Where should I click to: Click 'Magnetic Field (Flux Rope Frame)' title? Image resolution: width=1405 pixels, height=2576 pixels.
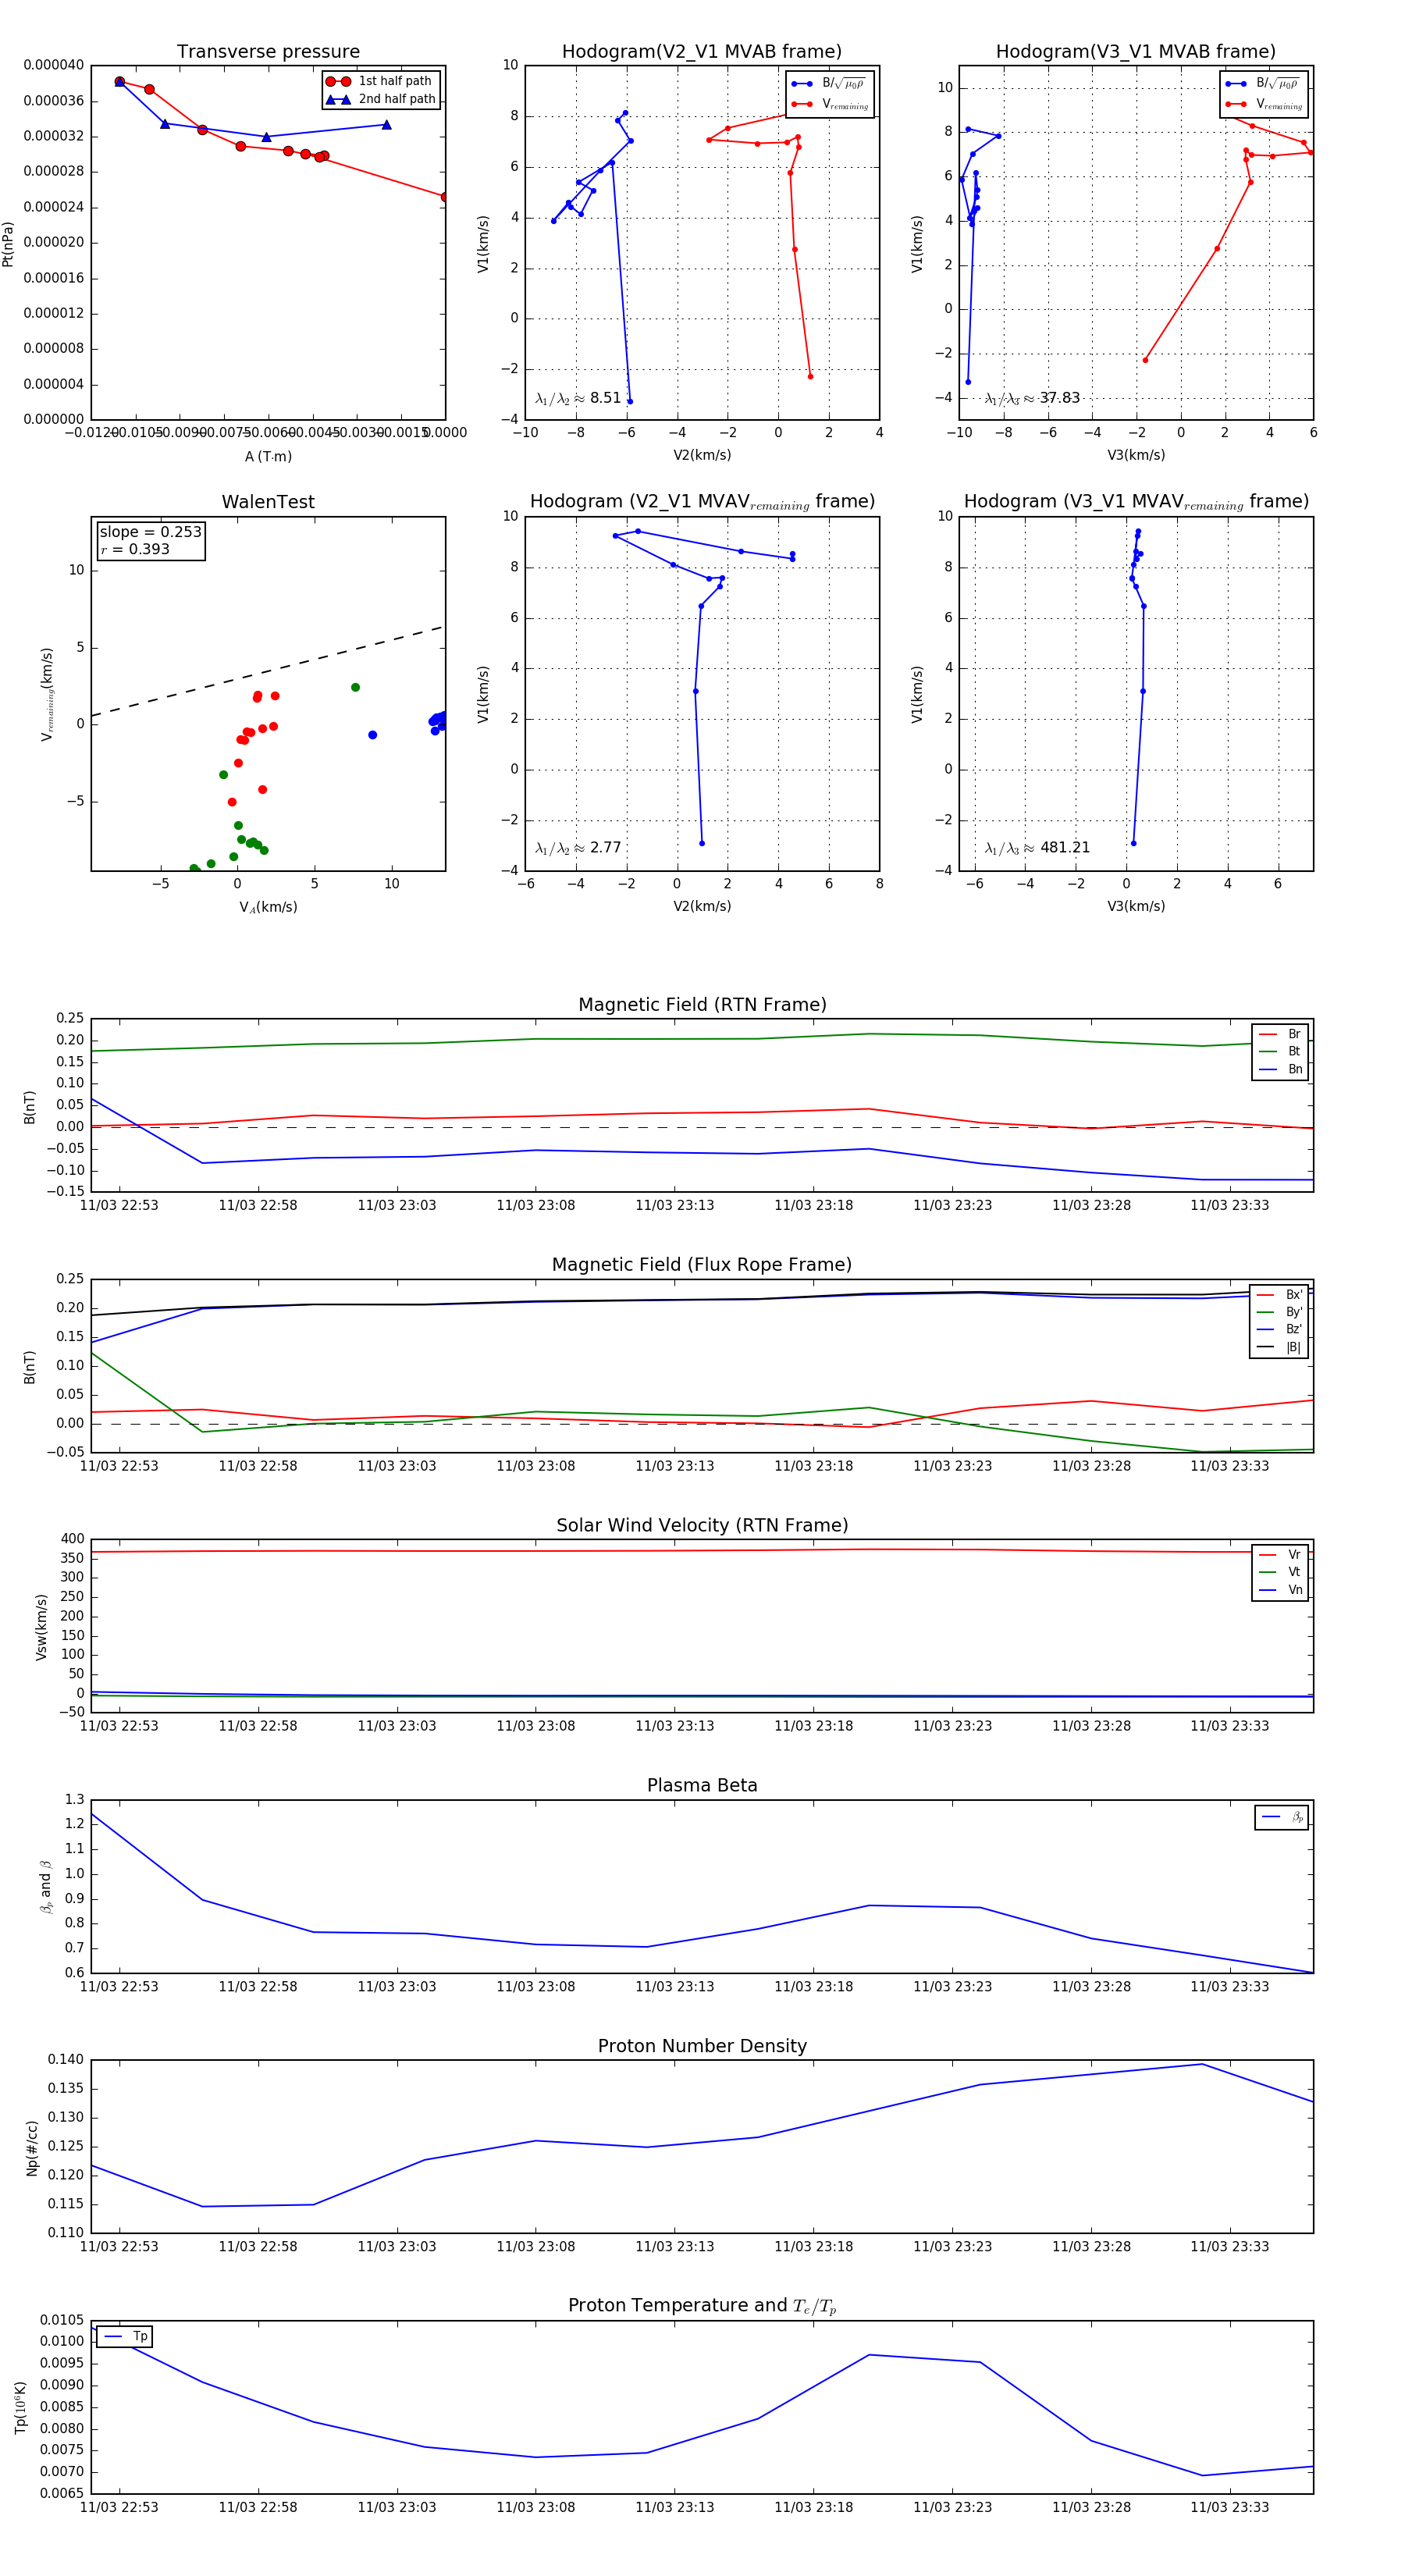pyautogui.click(x=702, y=1265)
